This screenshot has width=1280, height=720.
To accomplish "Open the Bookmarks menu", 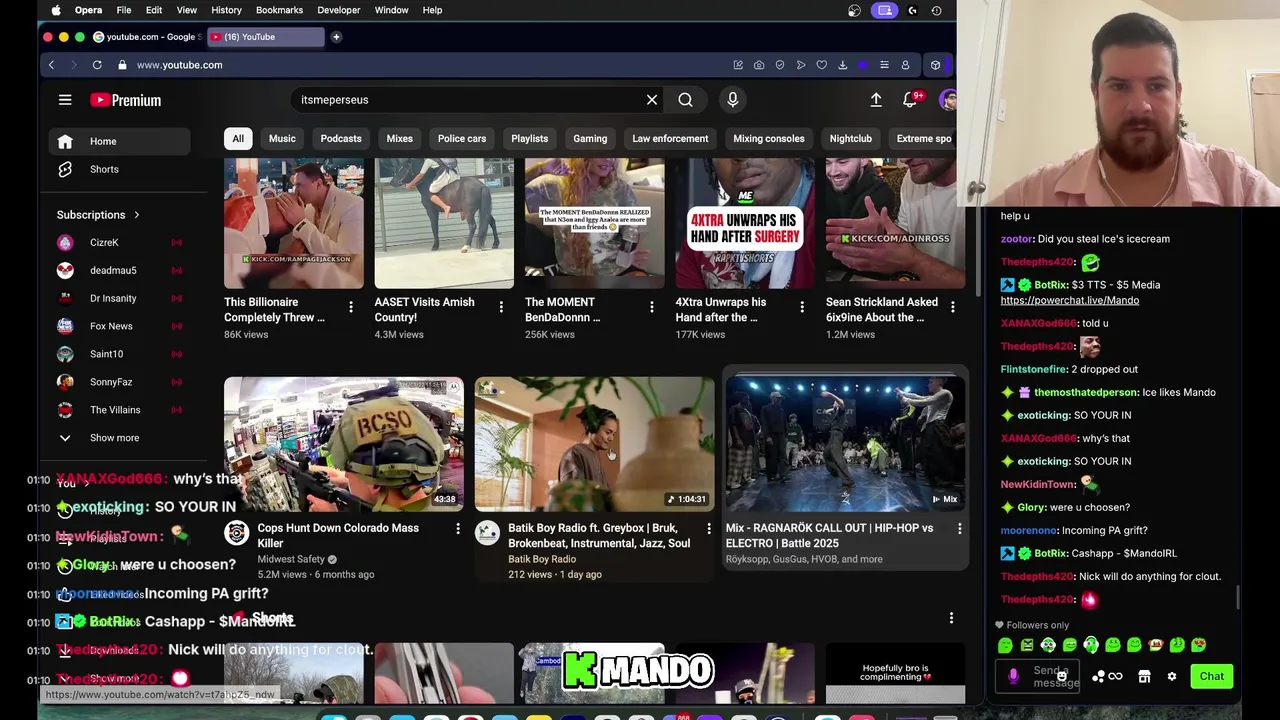I will 279,10.
